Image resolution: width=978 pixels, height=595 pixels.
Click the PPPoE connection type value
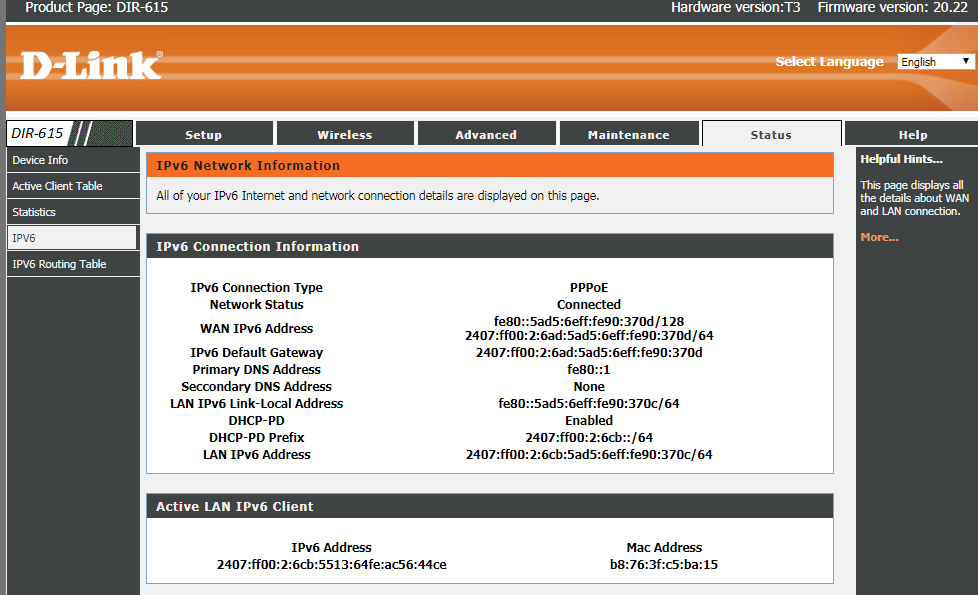point(589,288)
